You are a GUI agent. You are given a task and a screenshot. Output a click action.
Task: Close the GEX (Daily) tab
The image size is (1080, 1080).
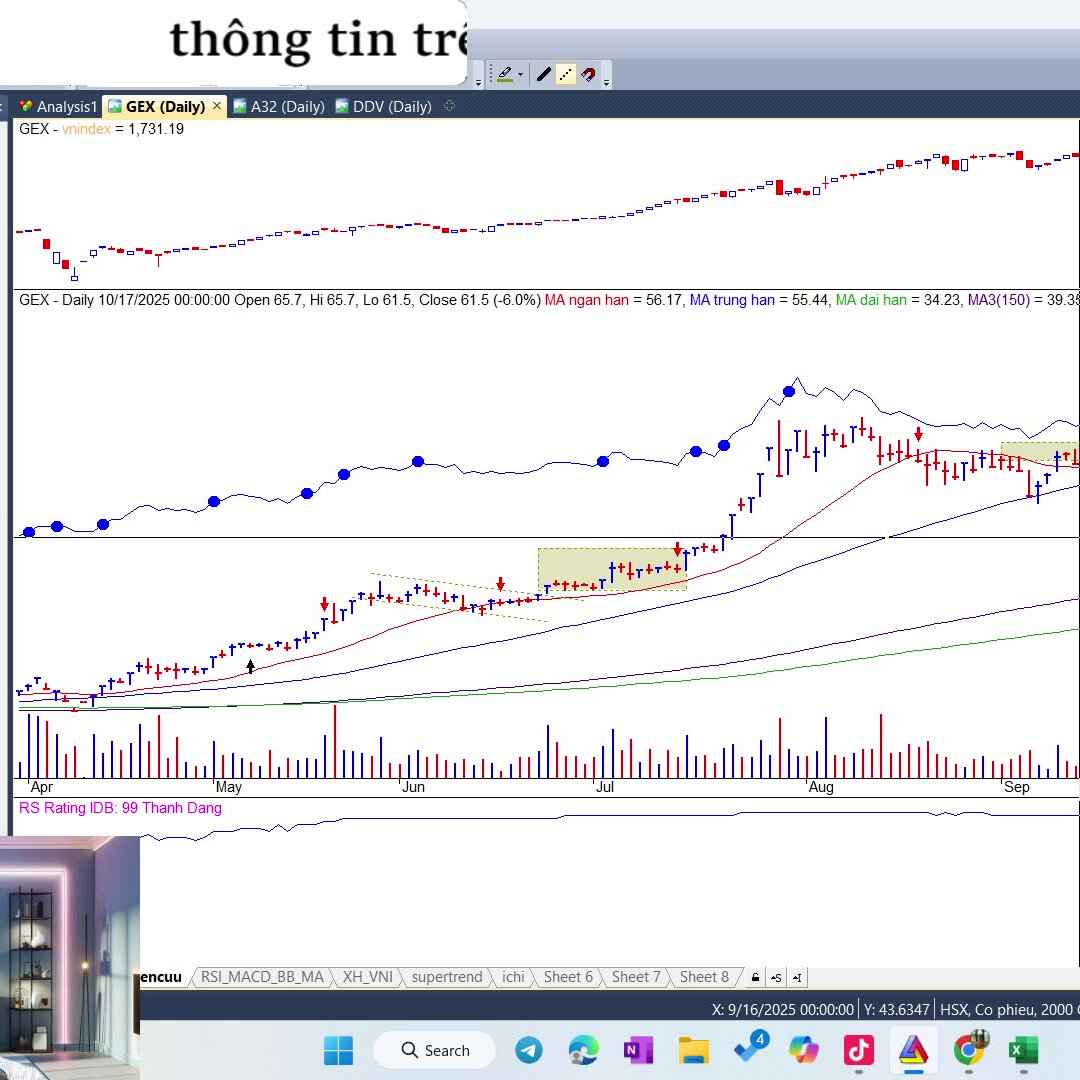coord(217,106)
